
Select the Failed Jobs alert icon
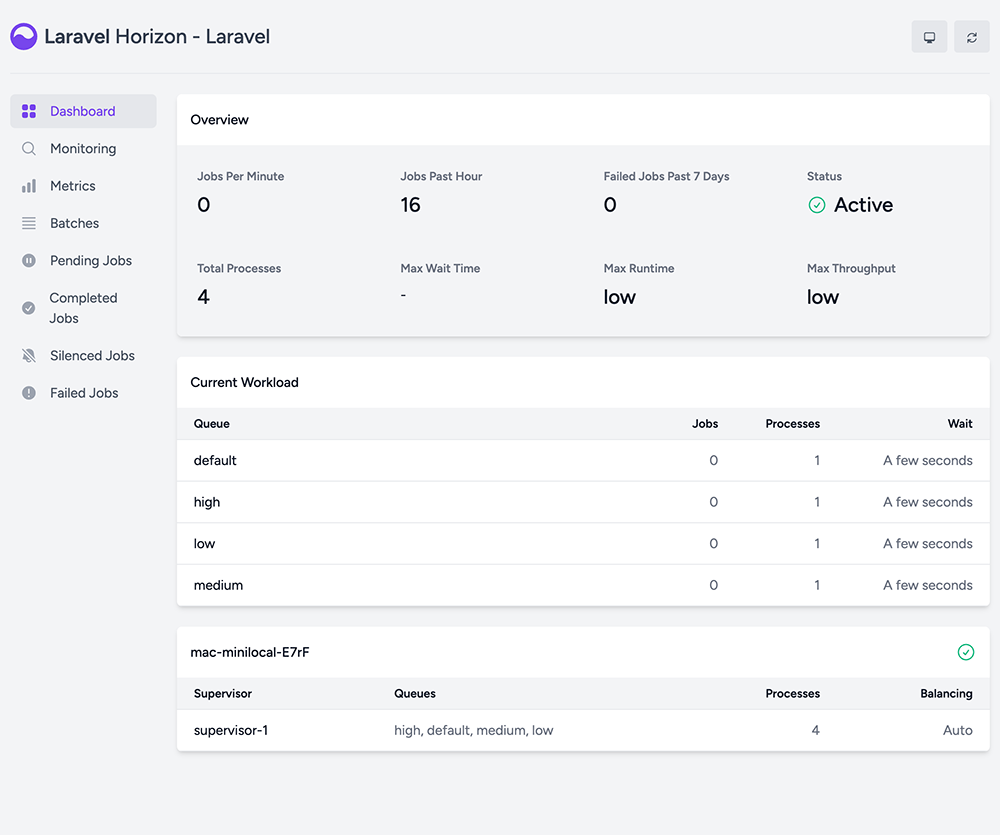pos(31,392)
